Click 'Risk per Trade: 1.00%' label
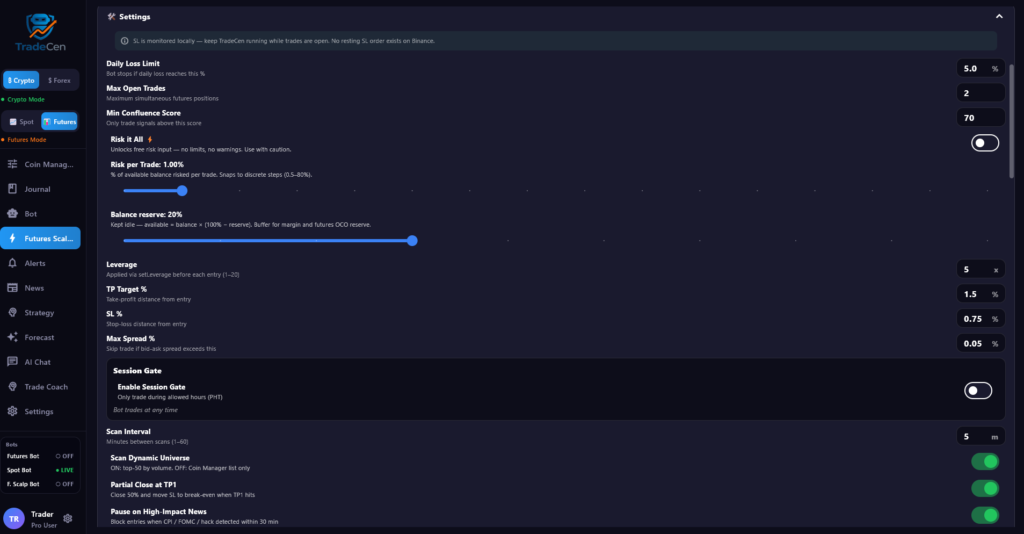1024x534 pixels. click(147, 165)
